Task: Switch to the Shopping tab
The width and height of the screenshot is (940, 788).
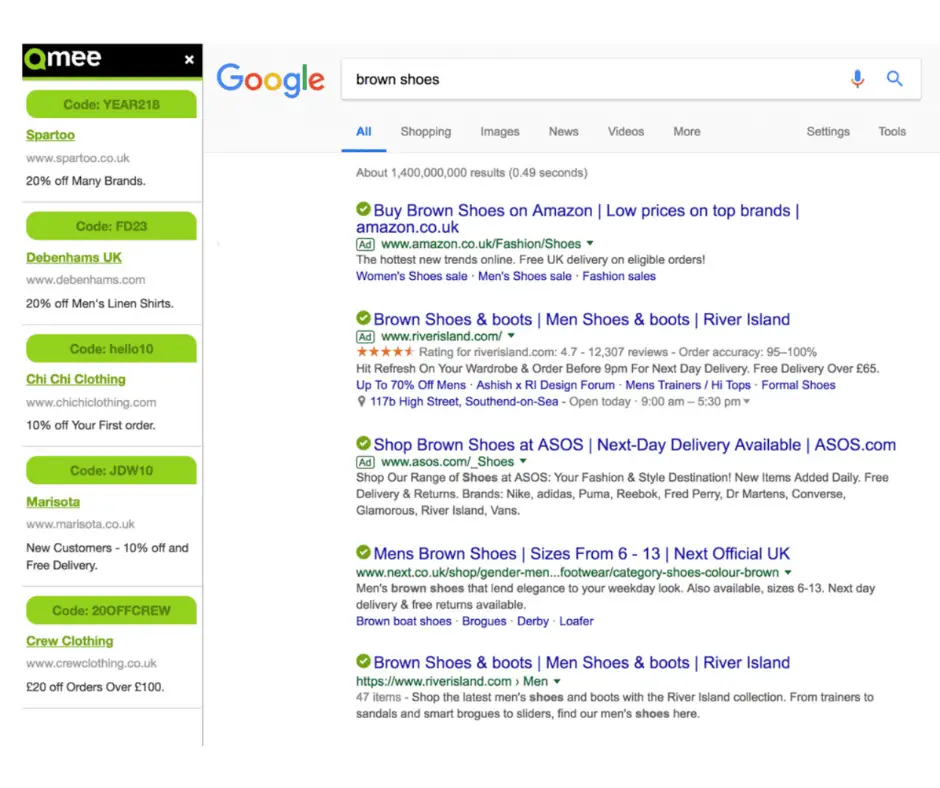Action: (x=426, y=131)
